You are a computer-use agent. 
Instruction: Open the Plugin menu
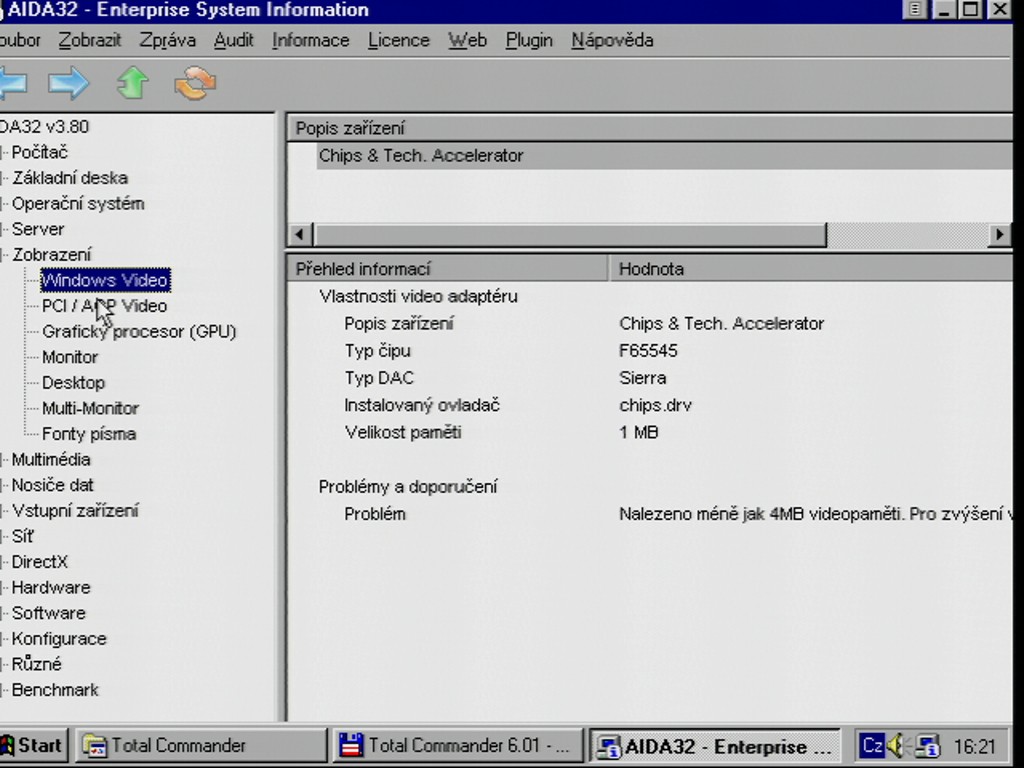tap(529, 40)
